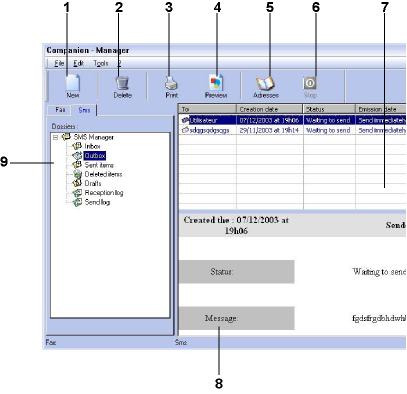
Task: Click the 29/11/2003 at 19h14 date cell
Action: 269,130
